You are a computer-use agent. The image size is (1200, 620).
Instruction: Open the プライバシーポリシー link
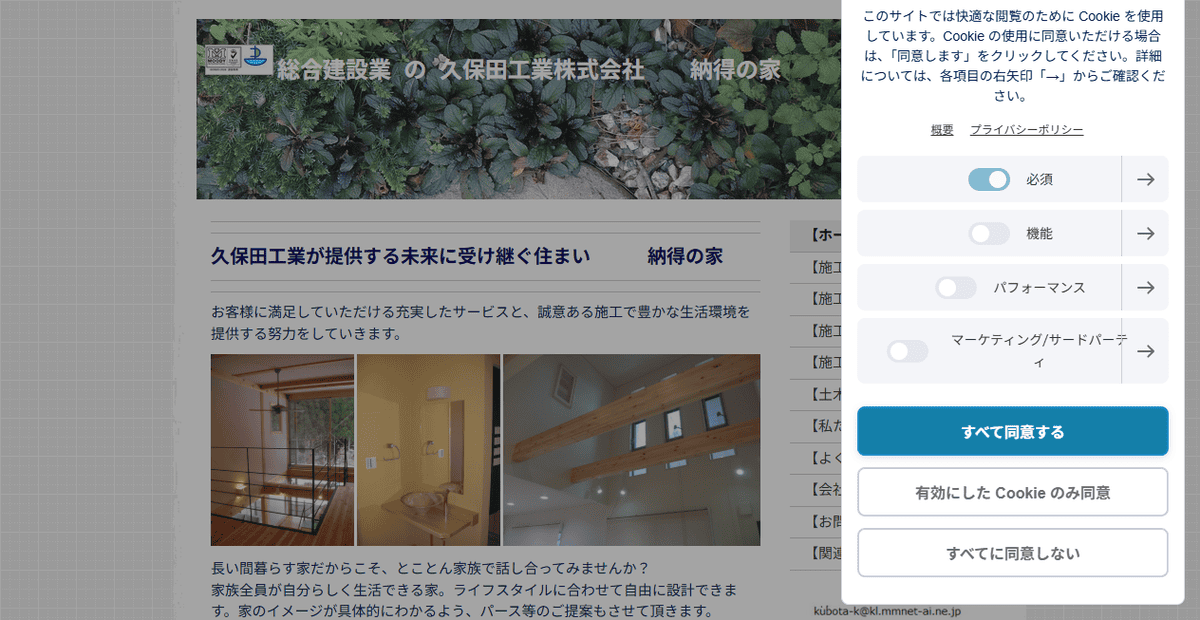[1025, 129]
